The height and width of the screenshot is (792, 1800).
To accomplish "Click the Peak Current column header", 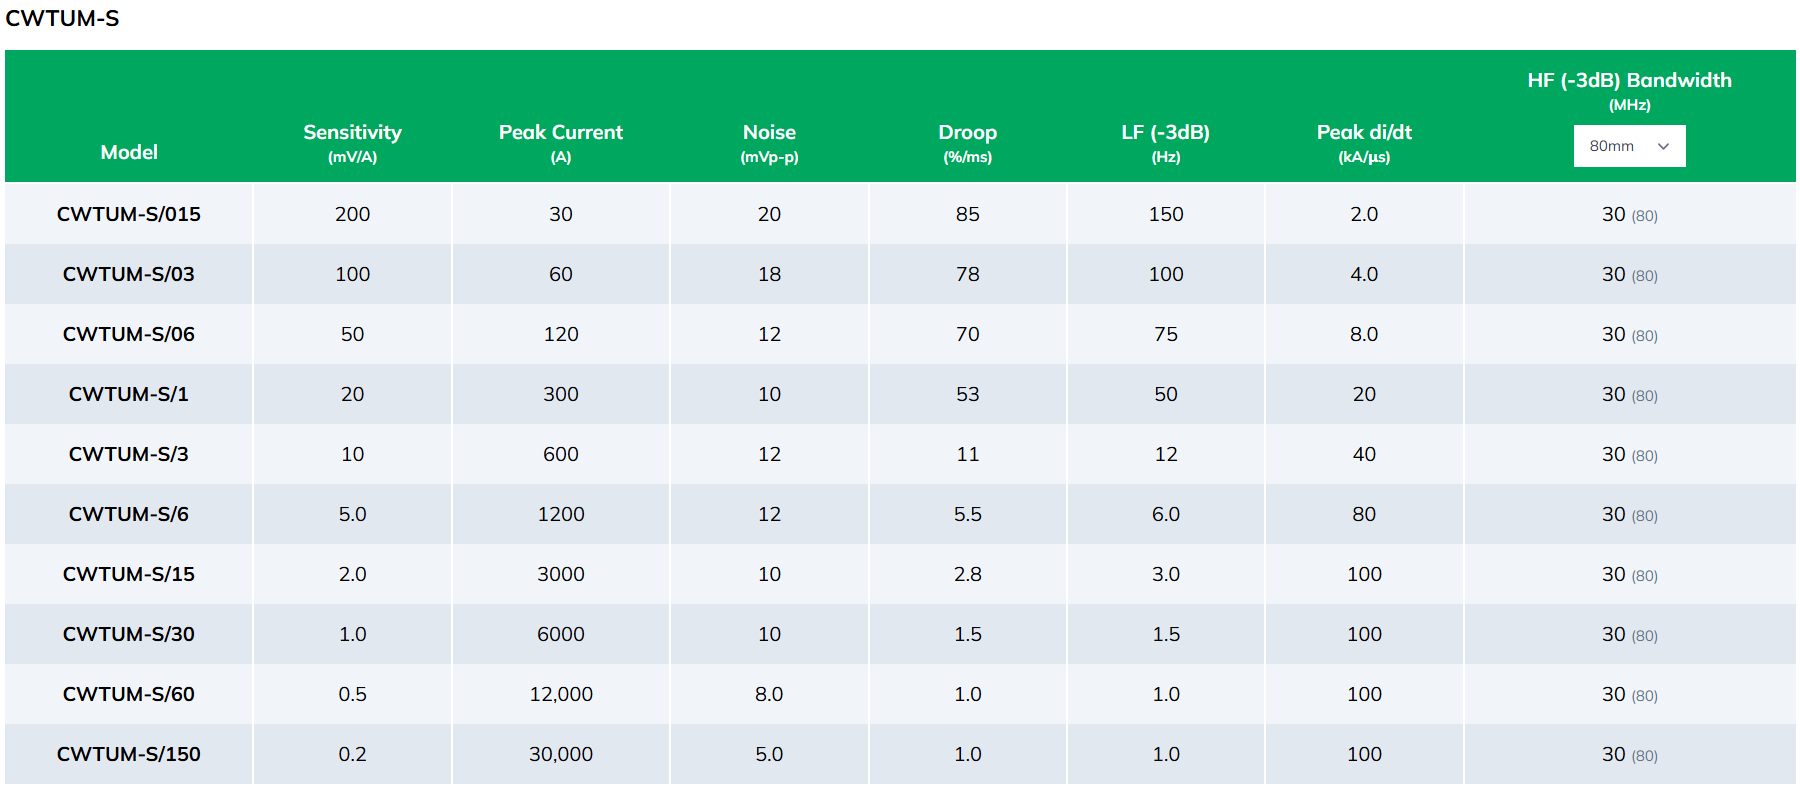I will (x=560, y=132).
